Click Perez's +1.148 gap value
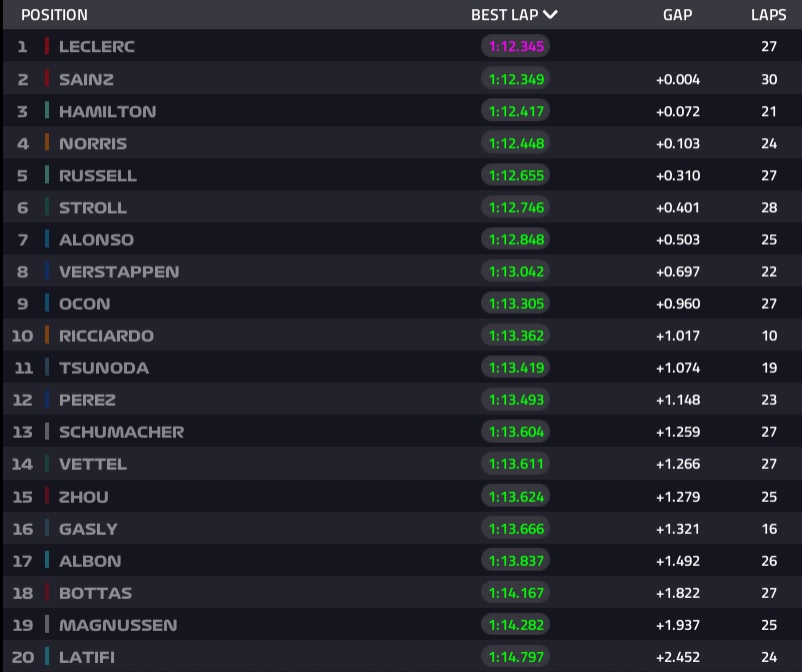The width and height of the screenshot is (802, 672). coord(677,400)
